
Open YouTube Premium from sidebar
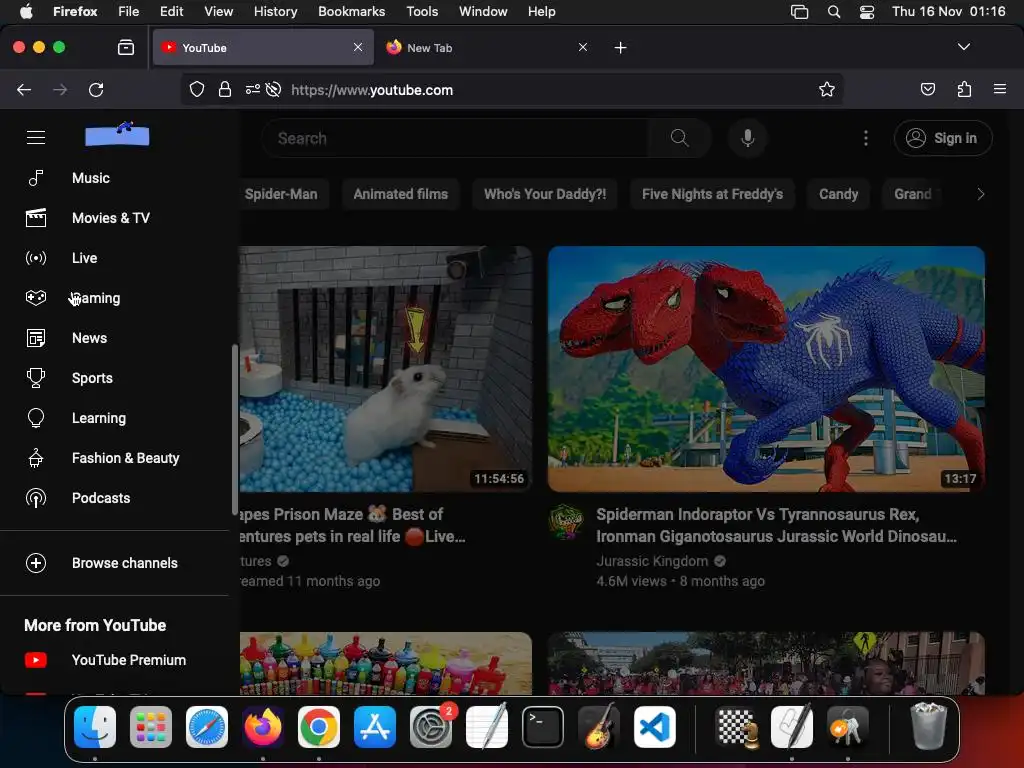(x=129, y=660)
